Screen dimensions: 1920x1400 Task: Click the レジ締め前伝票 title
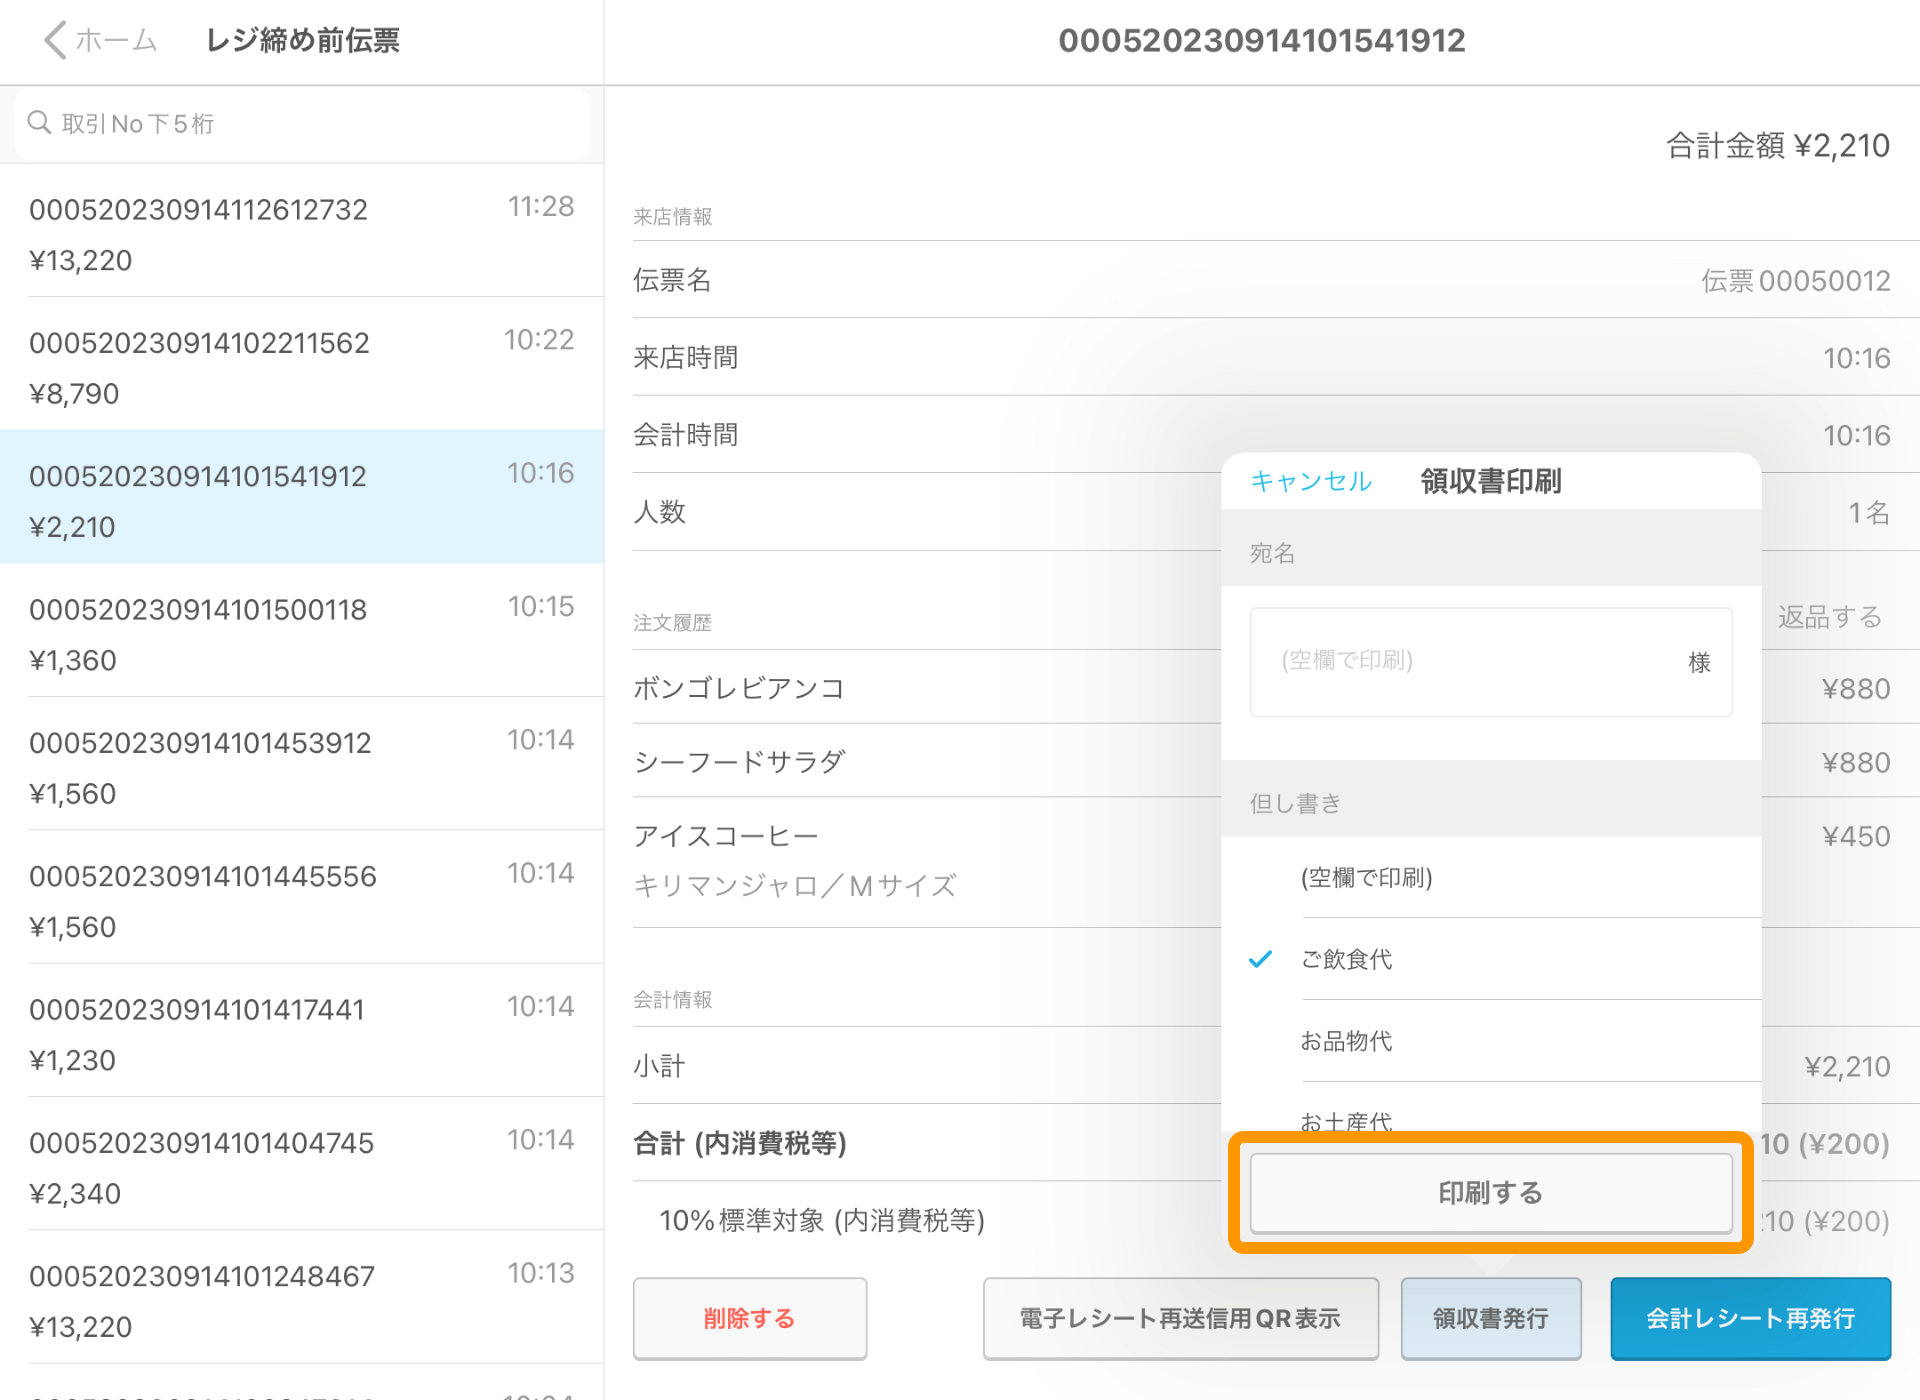pos(302,40)
